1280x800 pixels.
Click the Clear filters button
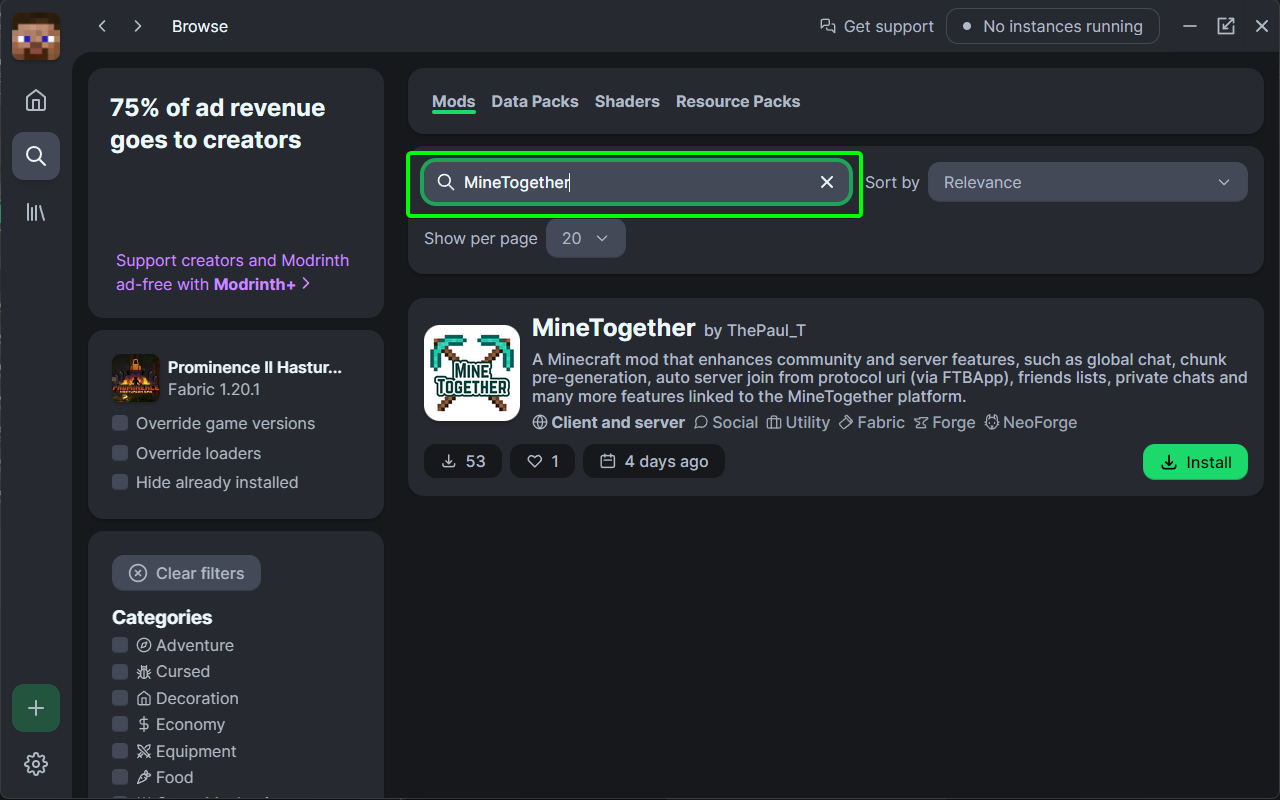point(186,573)
